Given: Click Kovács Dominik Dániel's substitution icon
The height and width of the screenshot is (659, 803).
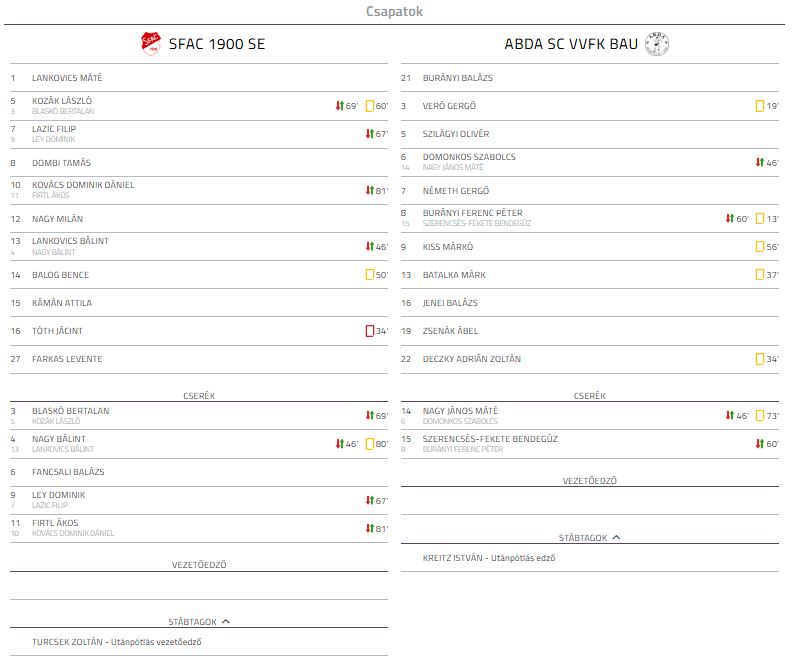Looking at the screenshot, I should click(369, 190).
